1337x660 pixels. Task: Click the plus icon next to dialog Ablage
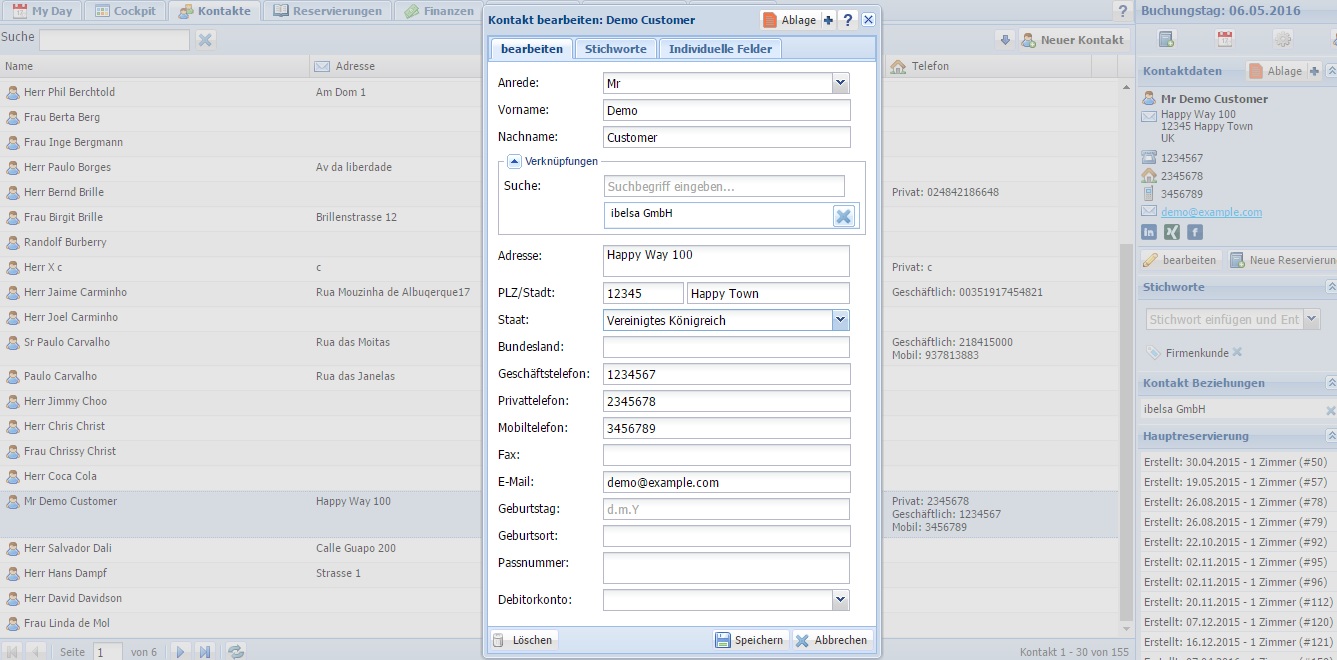click(x=828, y=20)
